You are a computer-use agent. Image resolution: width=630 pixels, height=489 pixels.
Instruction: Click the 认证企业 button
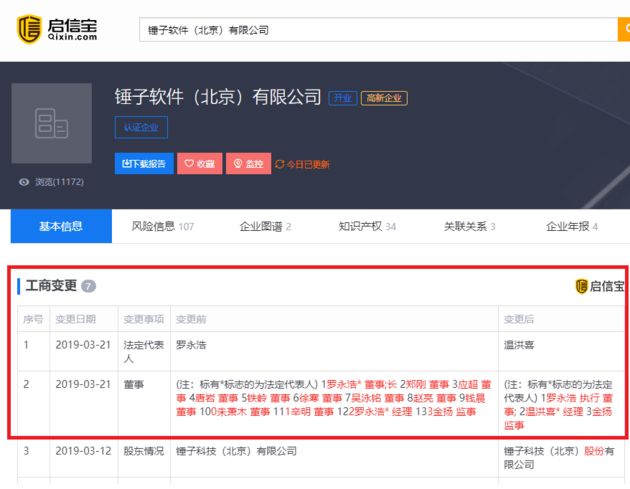pyautogui.click(x=141, y=127)
